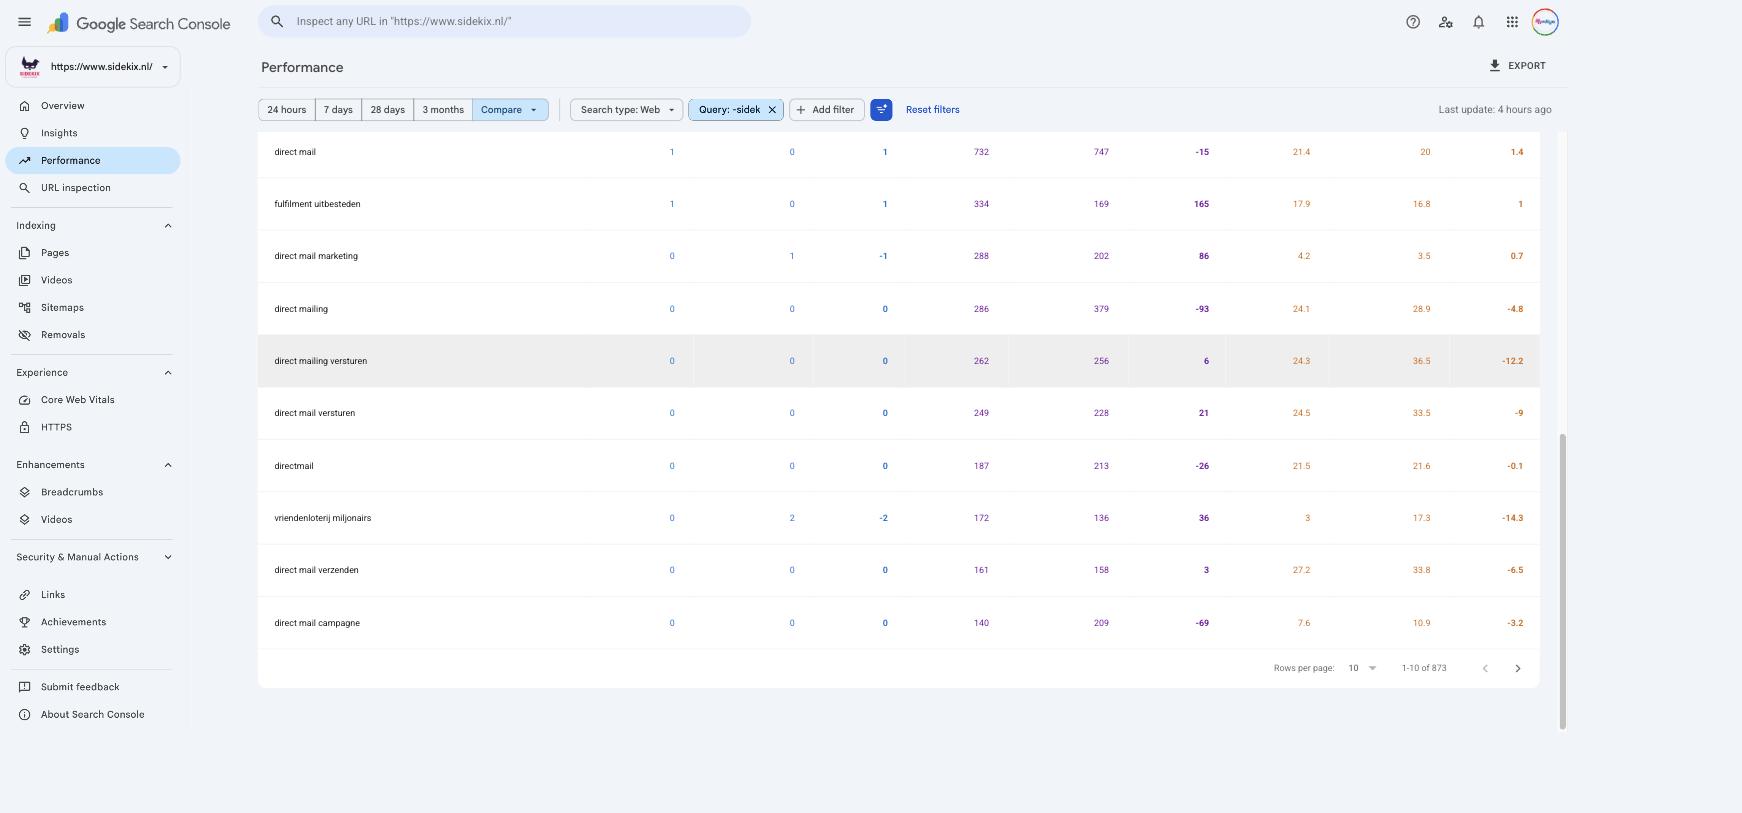The image size is (1742, 813).
Task: Select the 28 days date range
Action: [x=388, y=110]
